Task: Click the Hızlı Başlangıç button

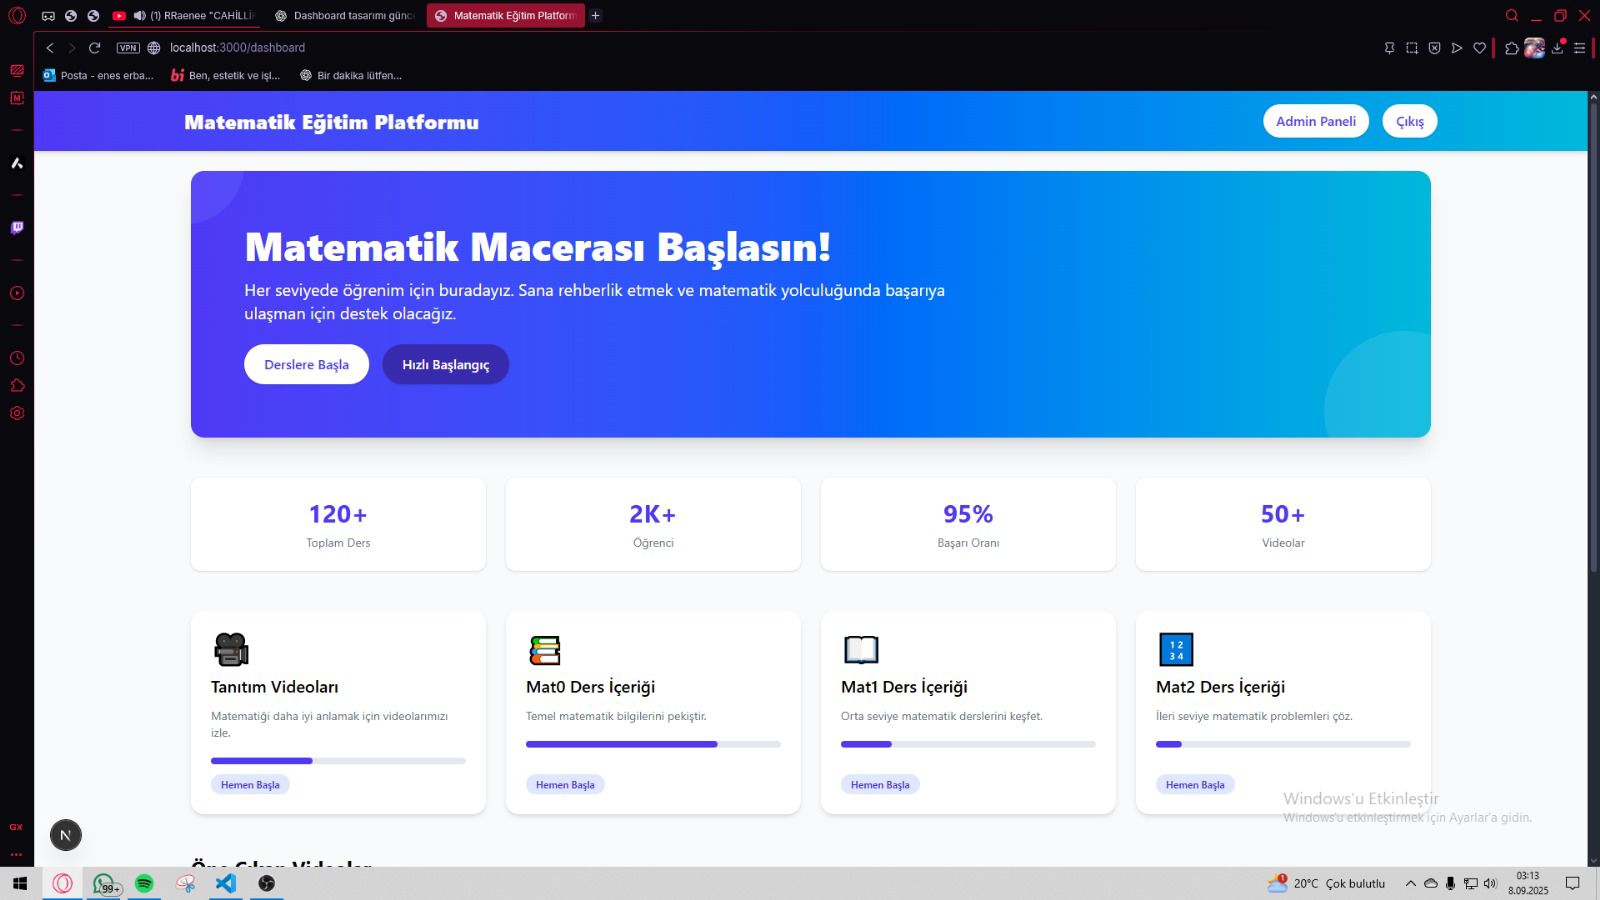Action: [445, 365]
